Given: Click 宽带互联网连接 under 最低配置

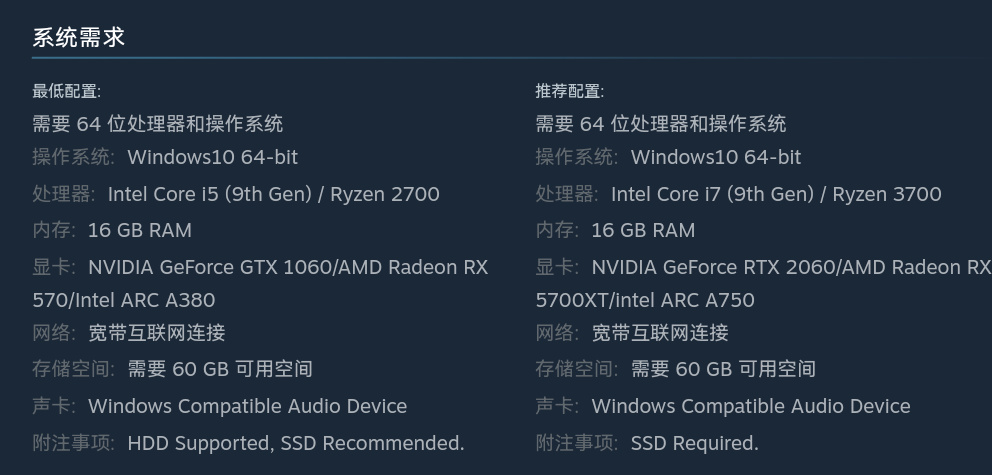Looking at the screenshot, I should pos(156,333).
